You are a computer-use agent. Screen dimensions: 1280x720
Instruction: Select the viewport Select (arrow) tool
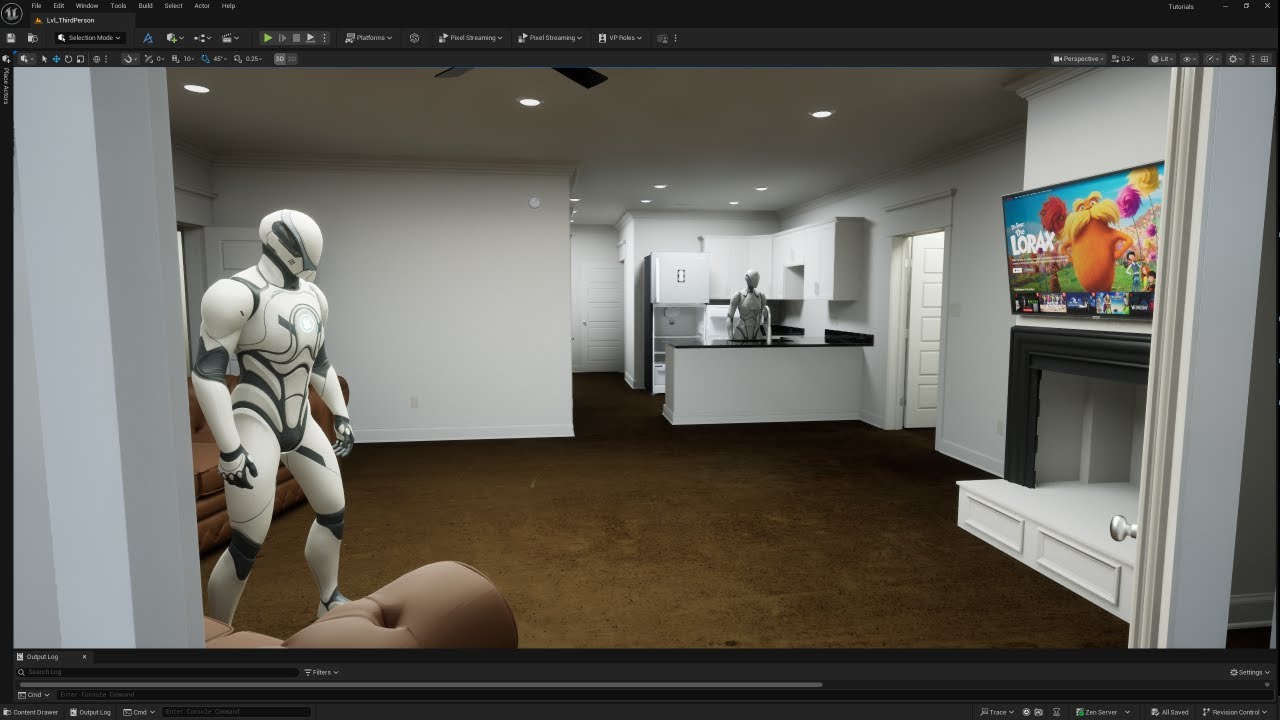point(44,59)
